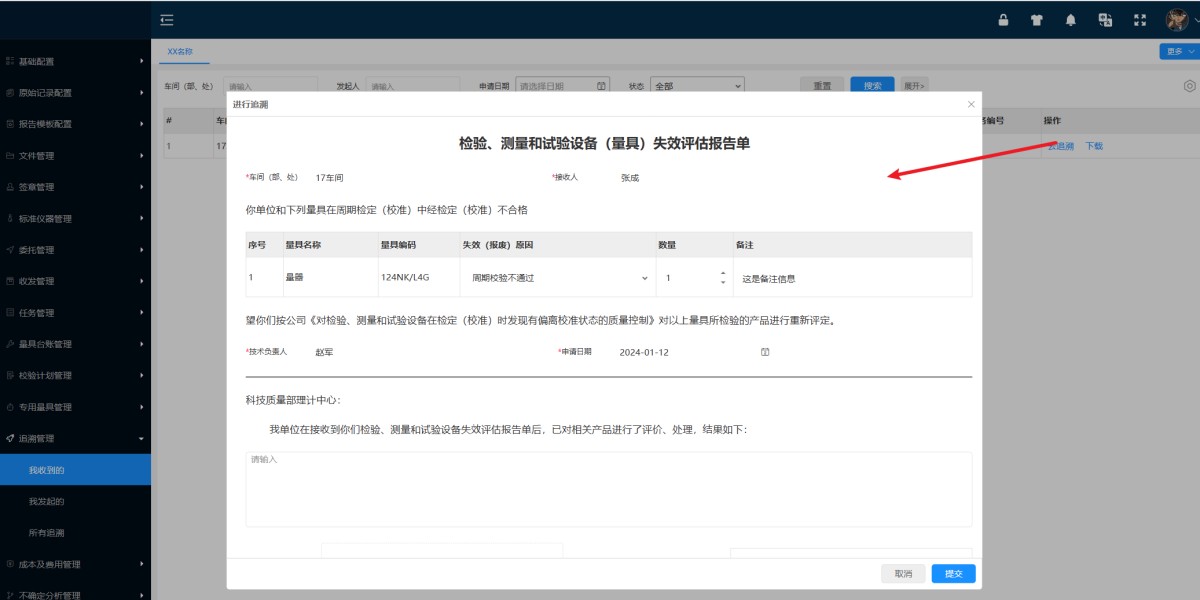Click the 提交 button to submit
The image size is (1200, 600).
(x=951, y=573)
